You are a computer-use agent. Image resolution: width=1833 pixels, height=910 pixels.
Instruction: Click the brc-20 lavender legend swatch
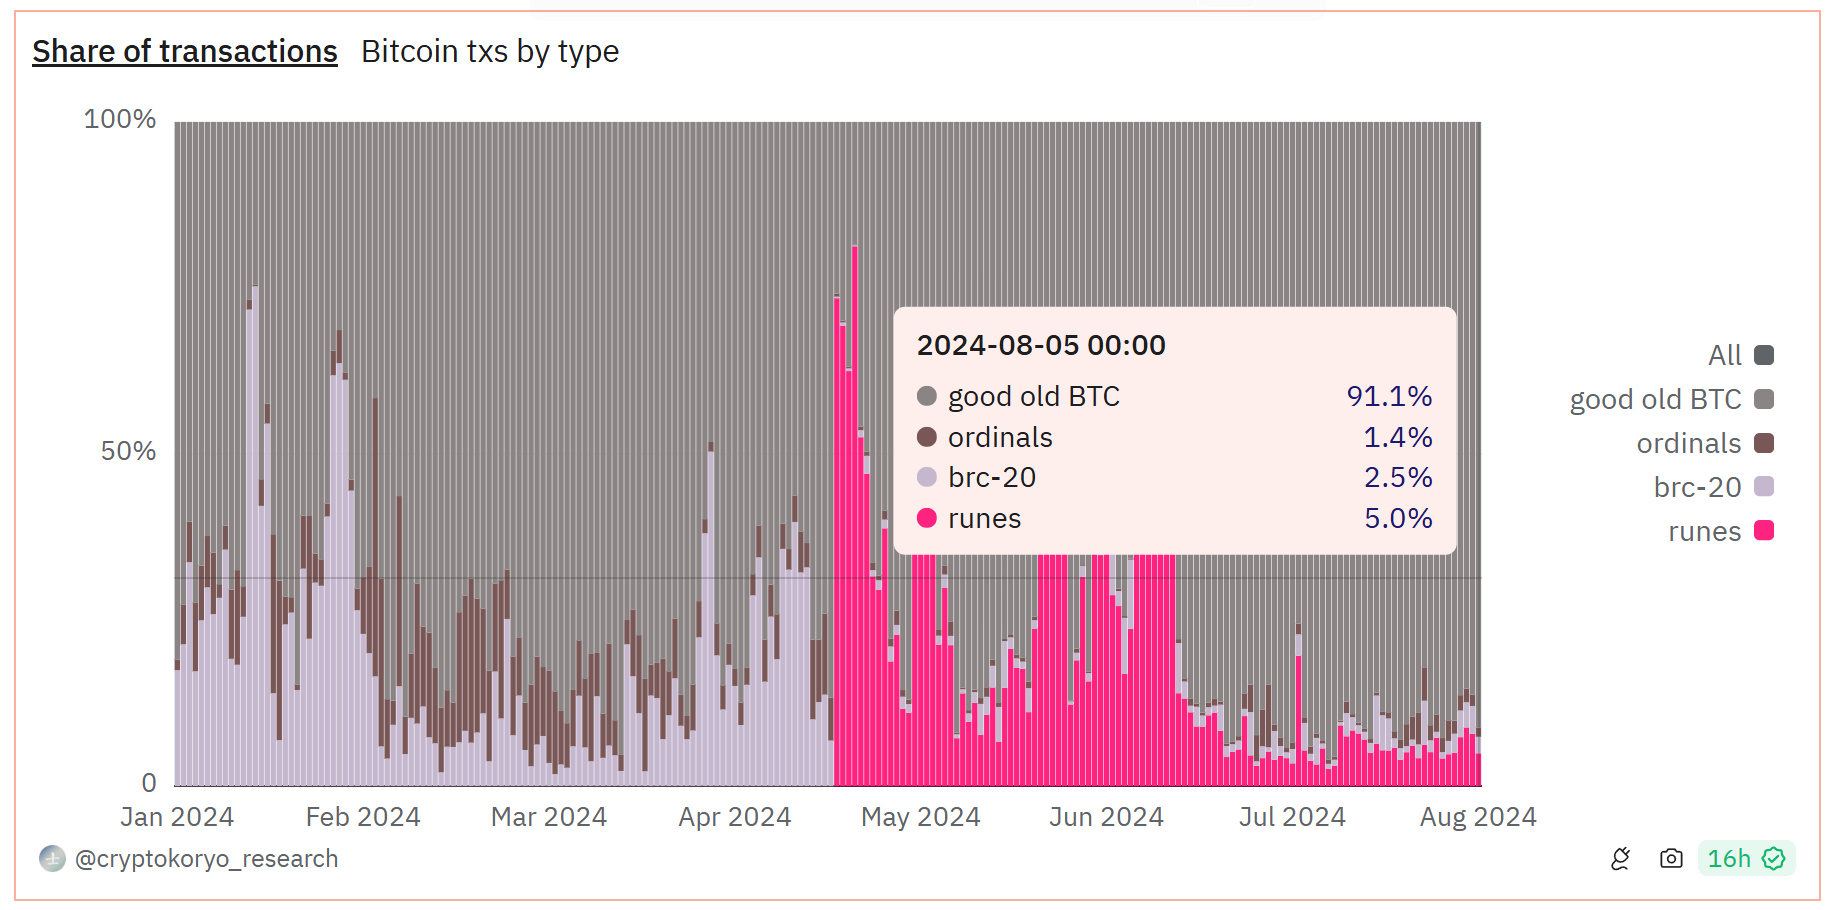click(1764, 487)
